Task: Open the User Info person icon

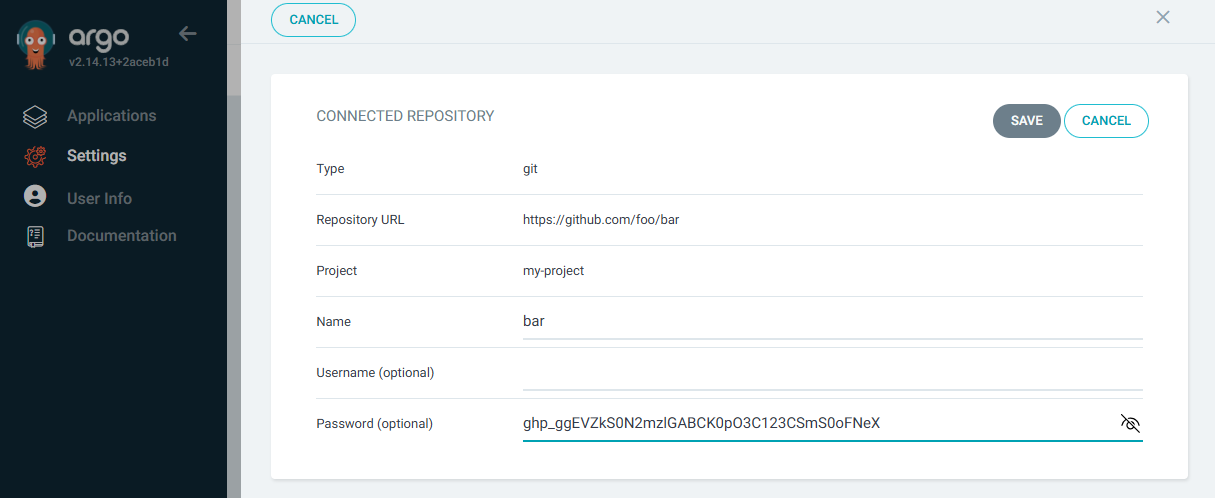Action: click(x=35, y=196)
